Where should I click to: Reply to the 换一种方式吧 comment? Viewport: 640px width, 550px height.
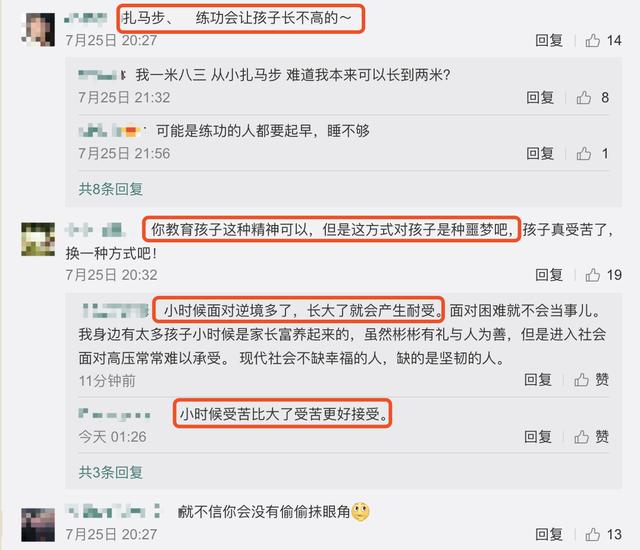pyautogui.click(x=549, y=275)
